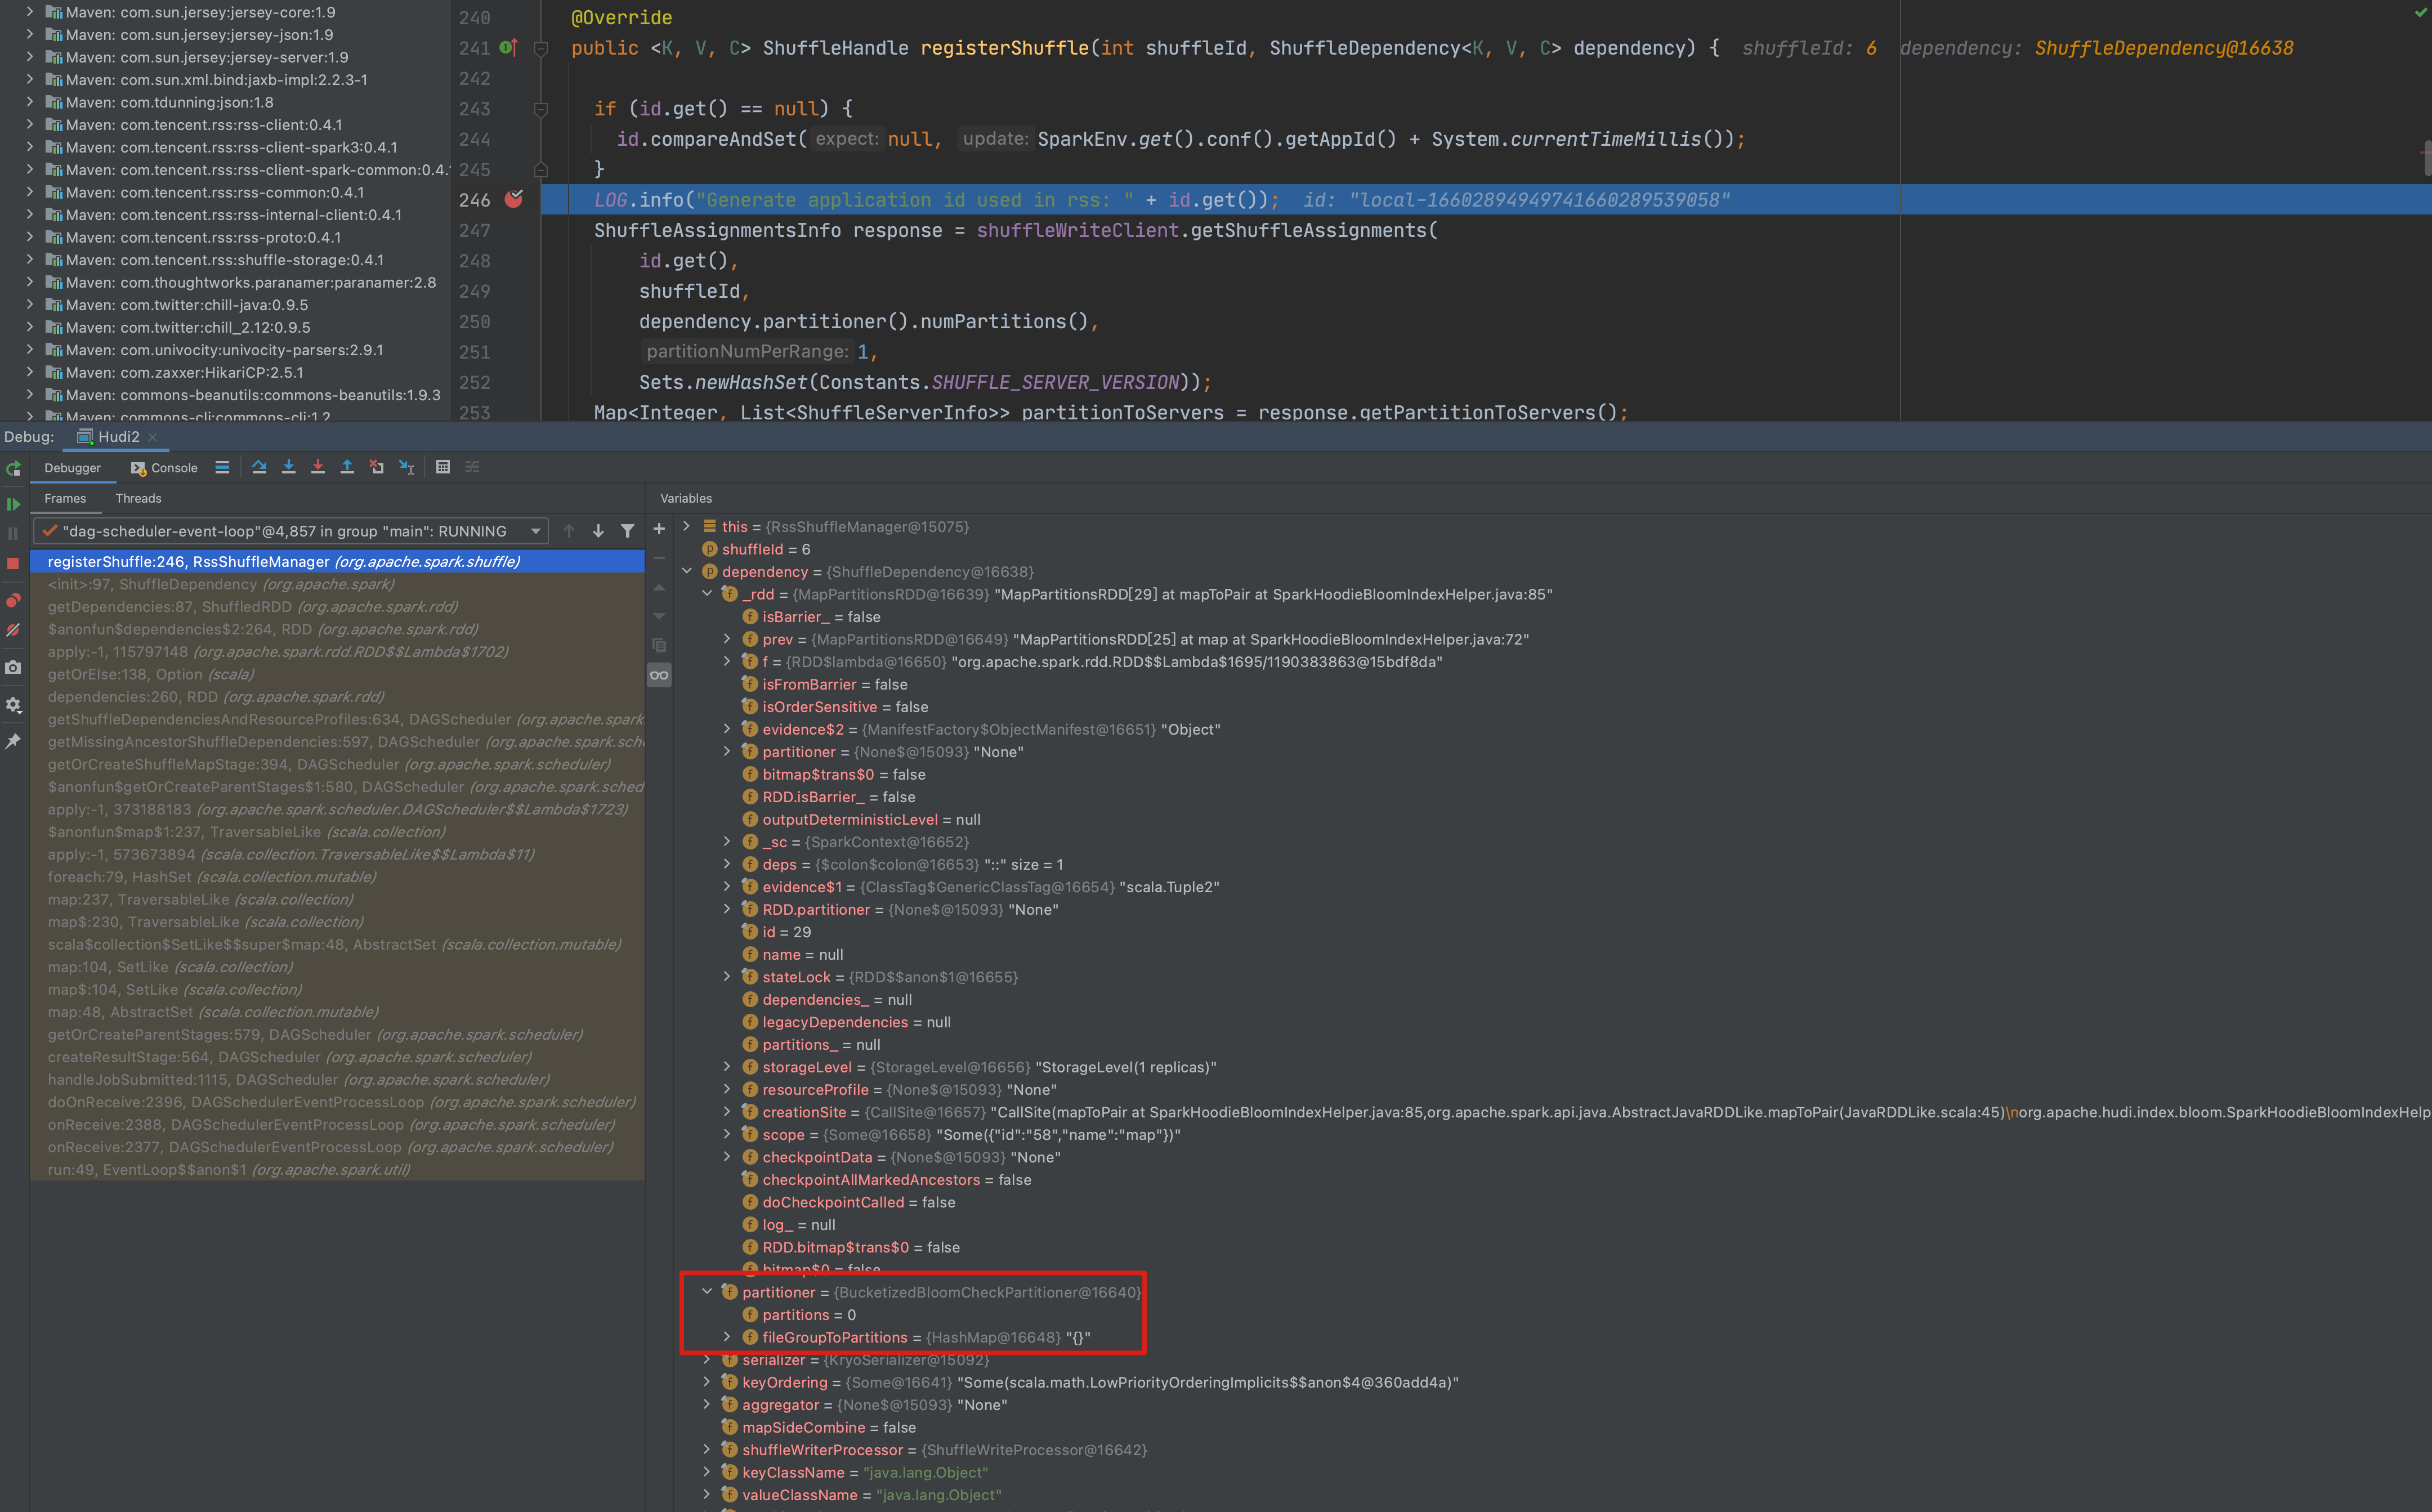Click the filter frames funnel icon

627,531
